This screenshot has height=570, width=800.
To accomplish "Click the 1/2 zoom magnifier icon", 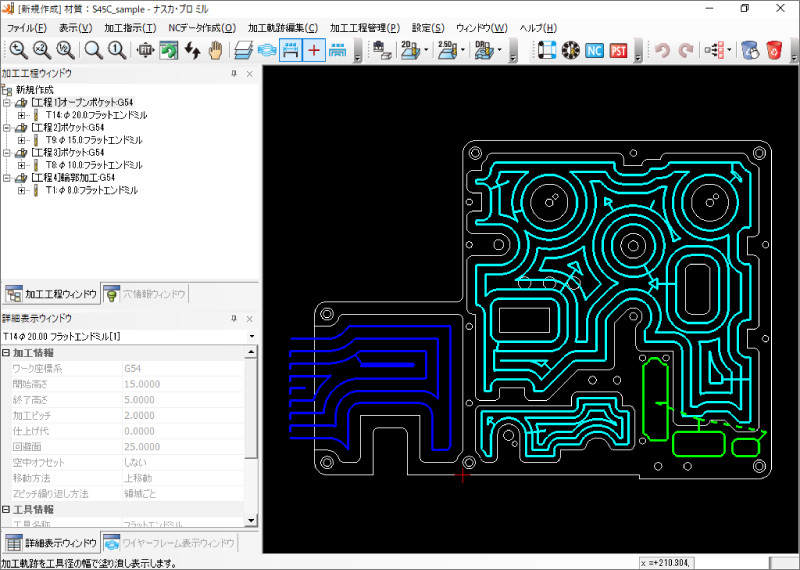I will pyautogui.click(x=66, y=50).
